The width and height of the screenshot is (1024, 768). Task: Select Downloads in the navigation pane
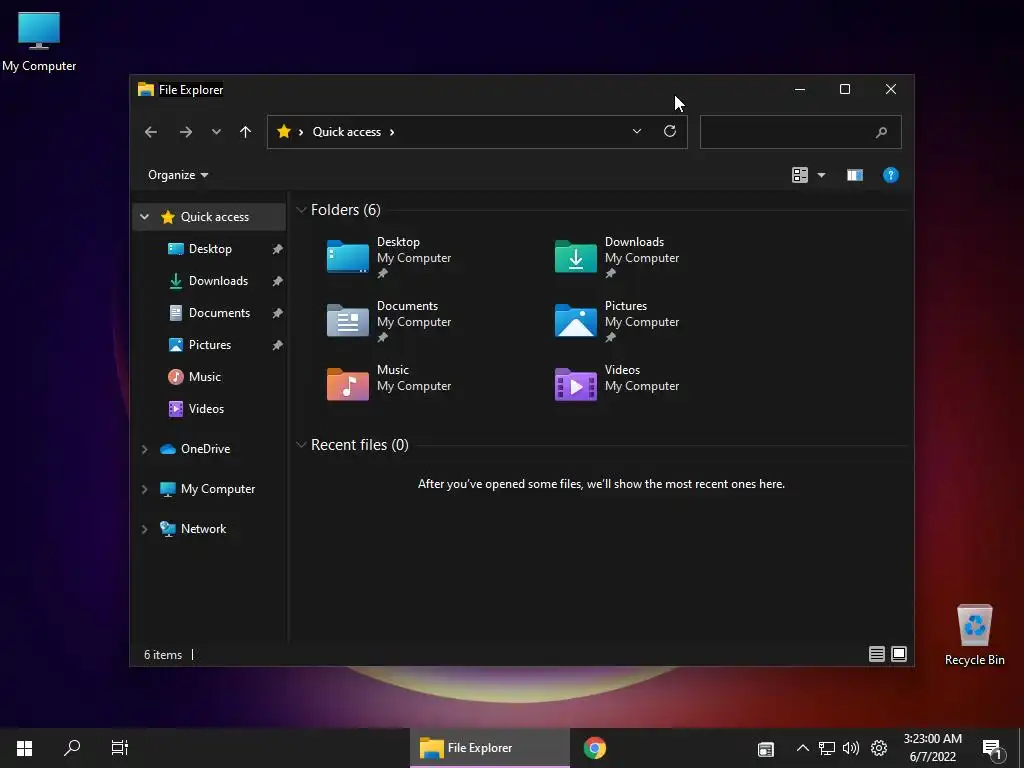tap(218, 281)
